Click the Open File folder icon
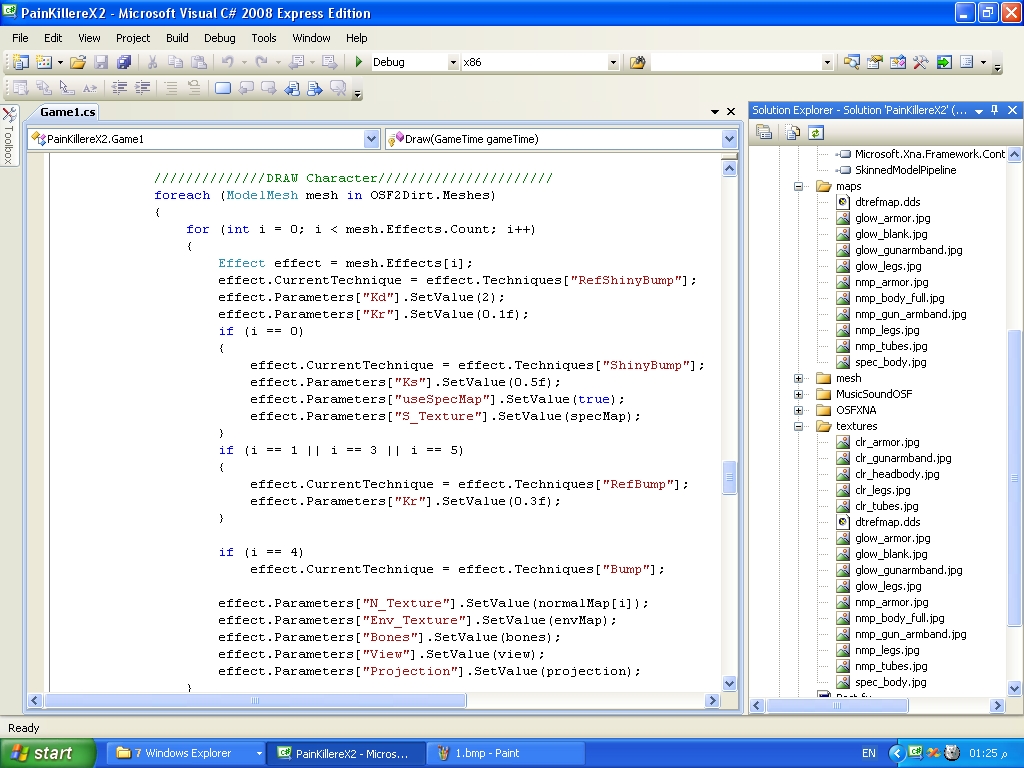 (78, 62)
